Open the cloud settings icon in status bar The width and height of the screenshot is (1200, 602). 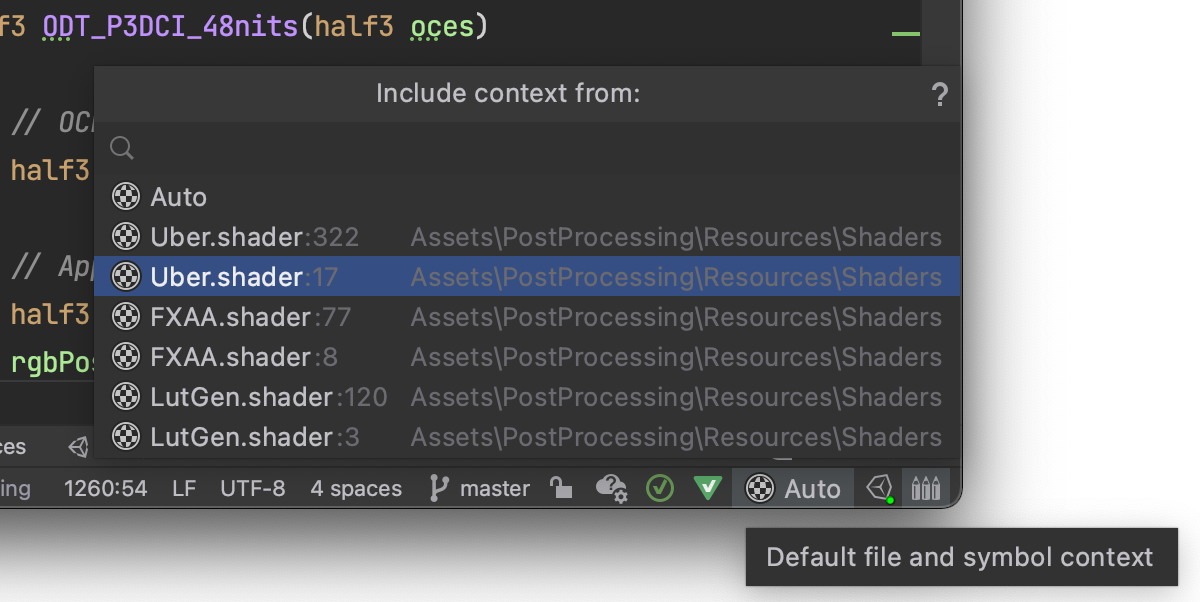click(611, 488)
